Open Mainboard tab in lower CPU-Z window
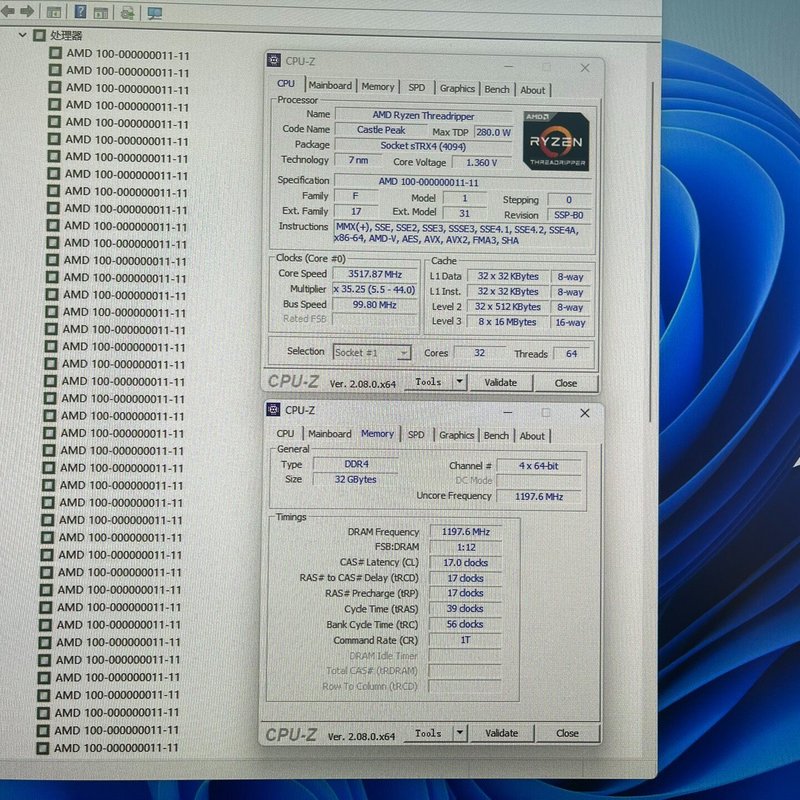 tap(330, 434)
